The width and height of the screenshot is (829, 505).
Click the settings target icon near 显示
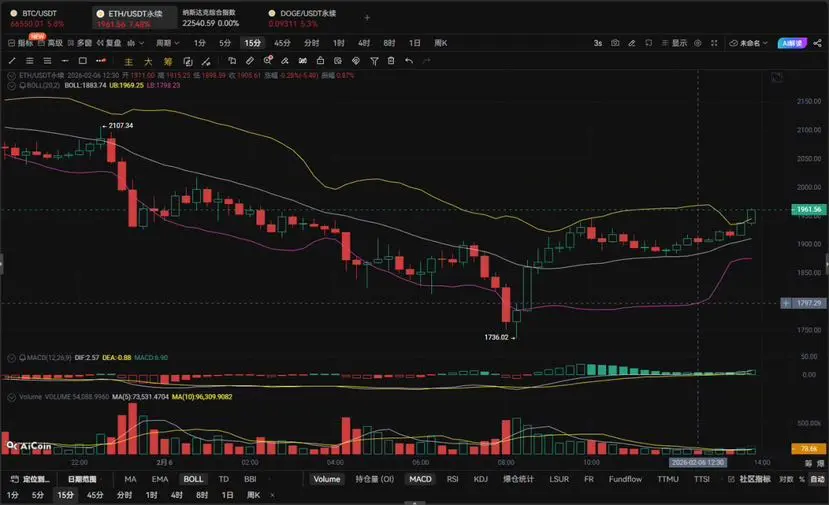click(x=698, y=43)
